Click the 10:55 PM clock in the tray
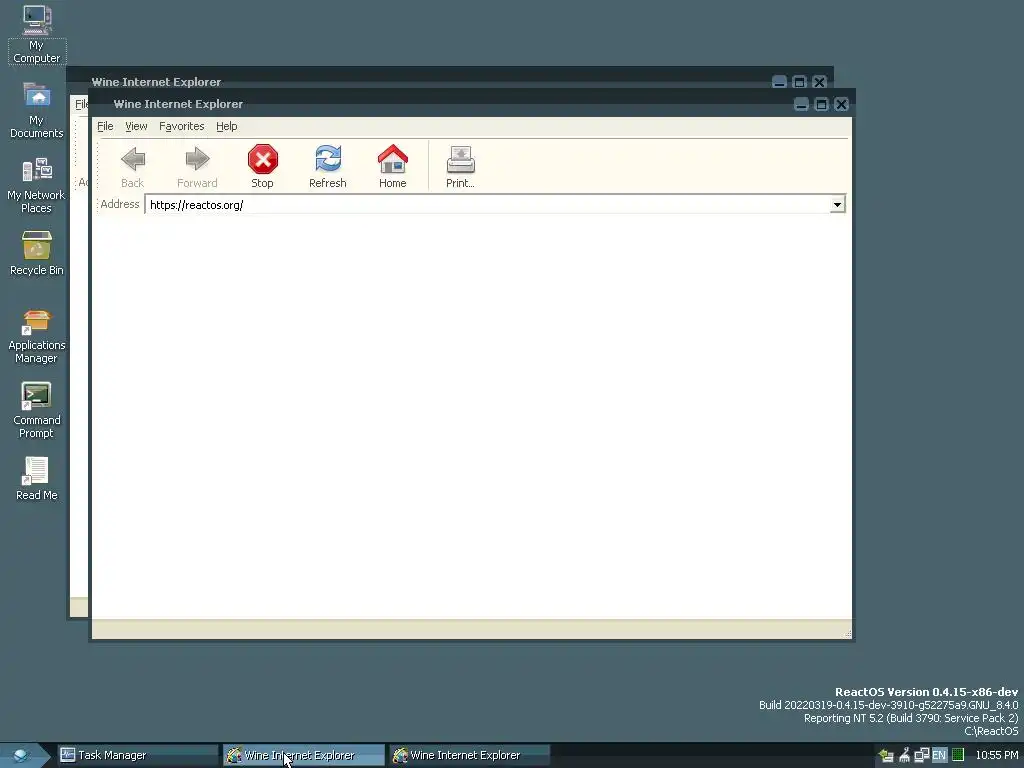Viewport: 1024px width, 768px height. click(x=997, y=755)
